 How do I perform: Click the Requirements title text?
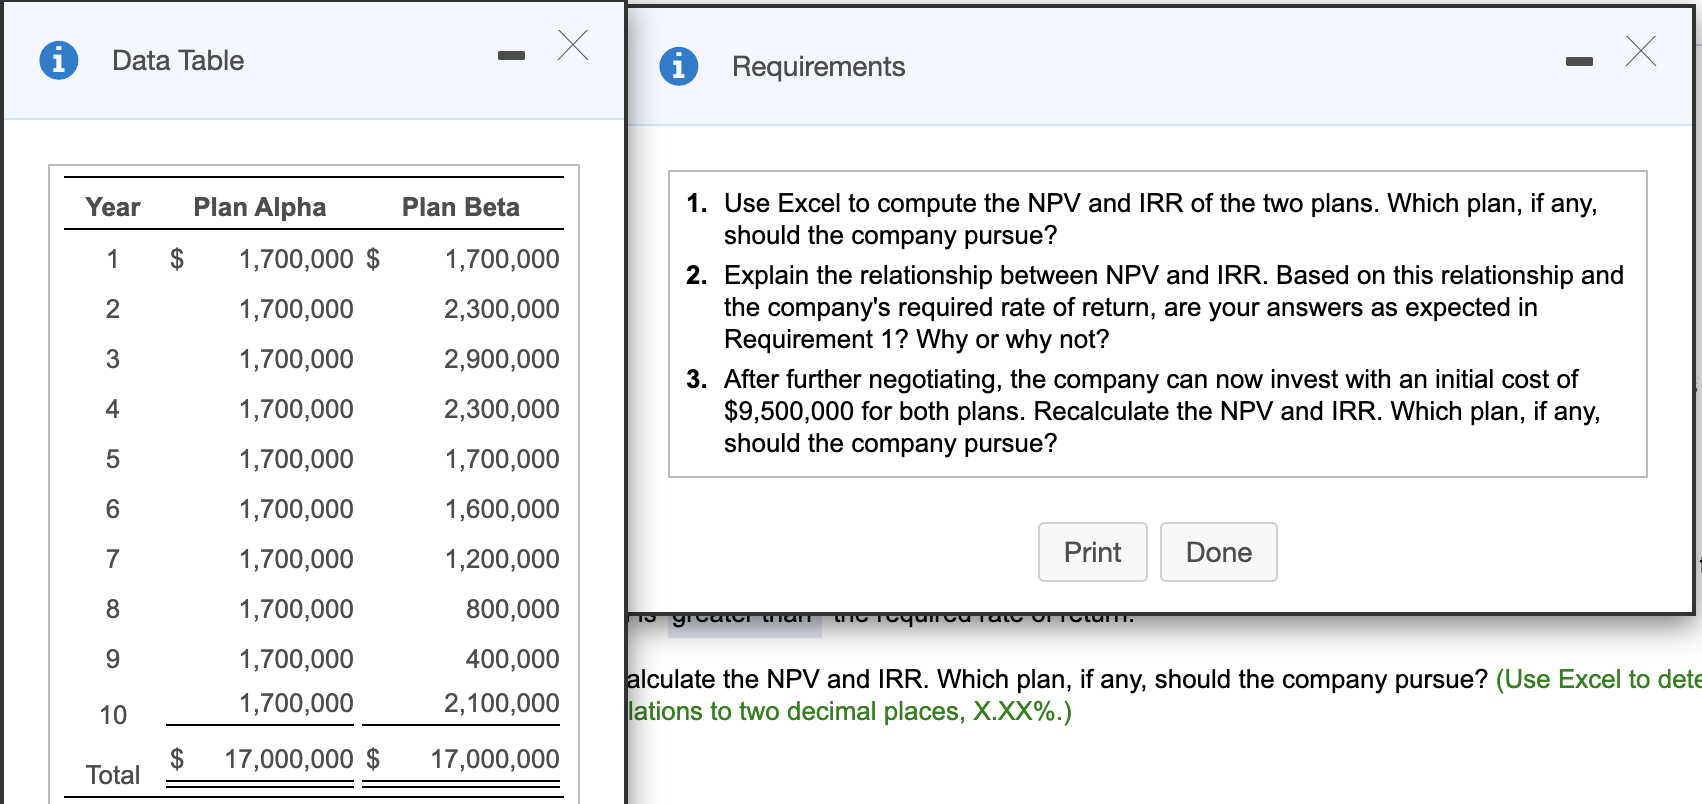(x=819, y=66)
